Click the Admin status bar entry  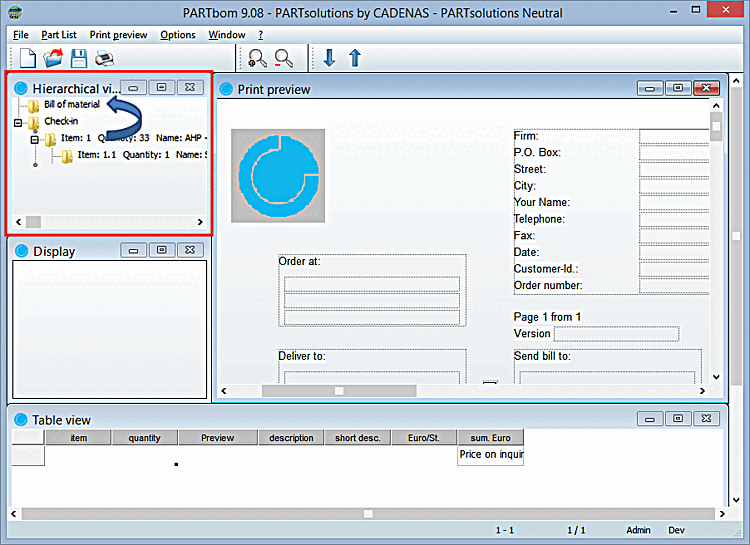pos(638,530)
